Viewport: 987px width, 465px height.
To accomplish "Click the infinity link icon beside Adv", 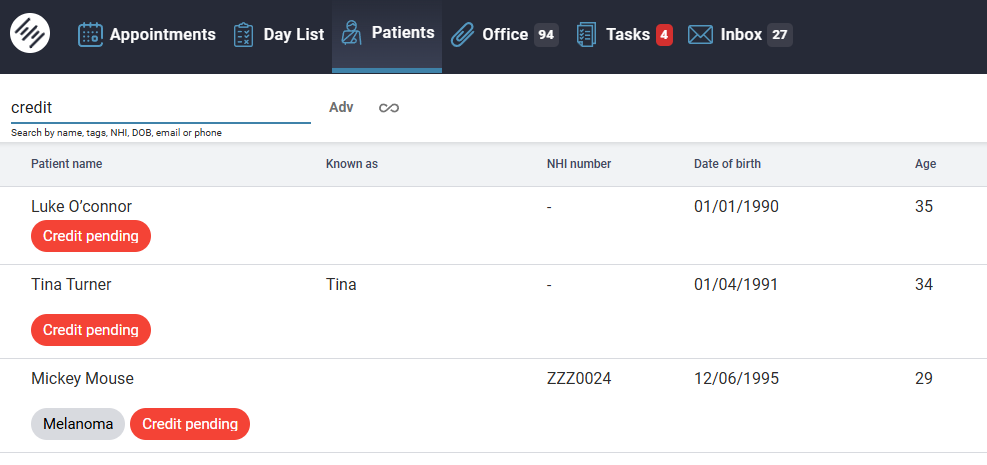I will click(389, 107).
